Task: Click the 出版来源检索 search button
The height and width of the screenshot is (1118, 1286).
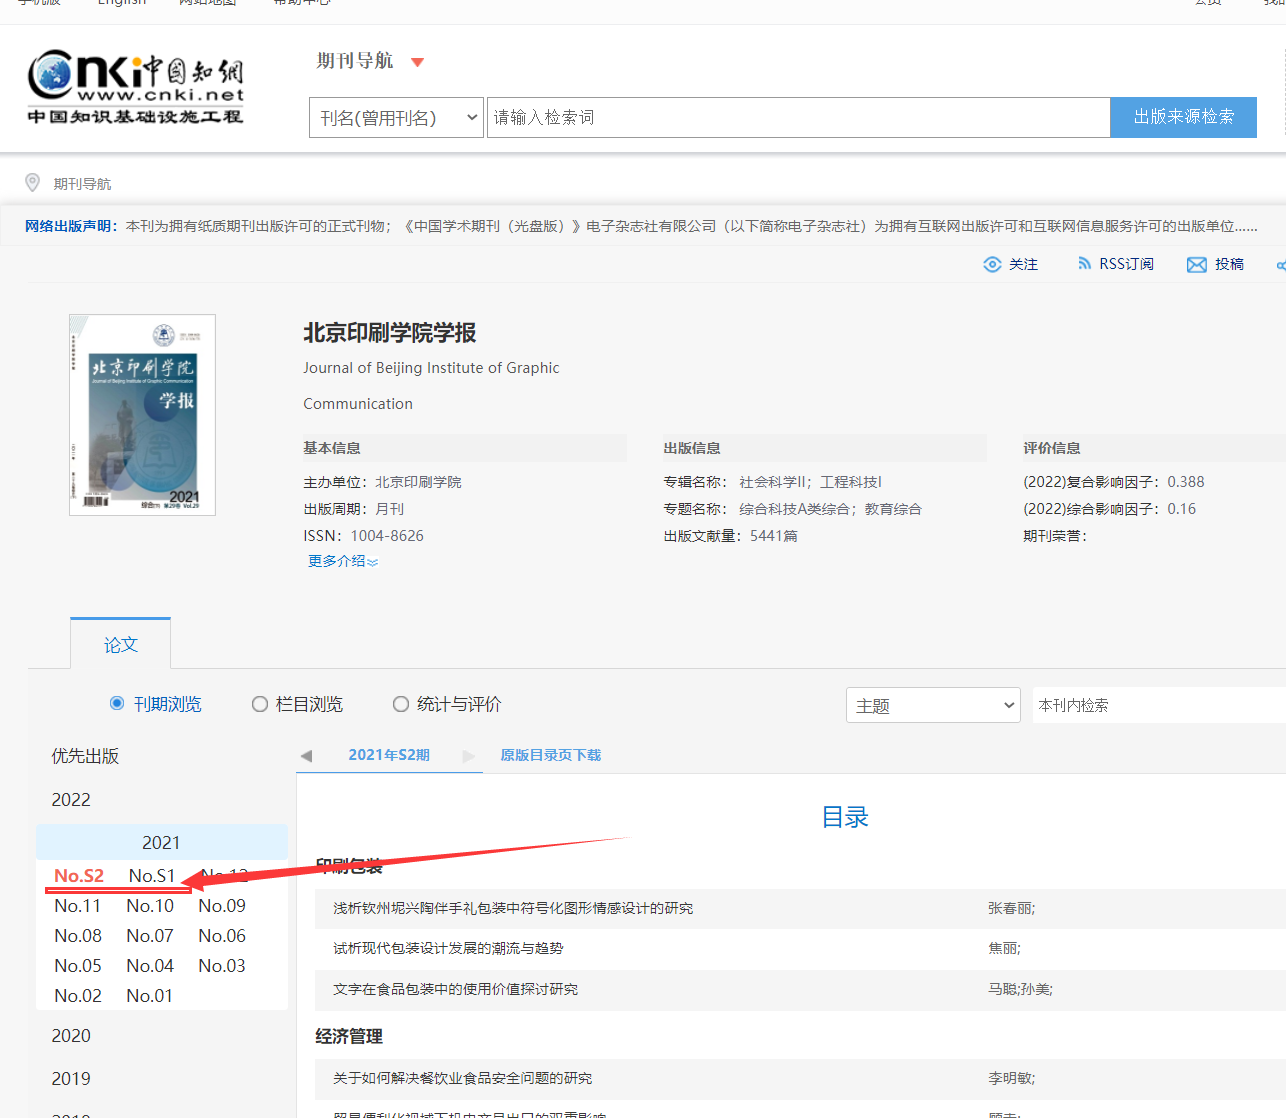Action: tap(1183, 117)
